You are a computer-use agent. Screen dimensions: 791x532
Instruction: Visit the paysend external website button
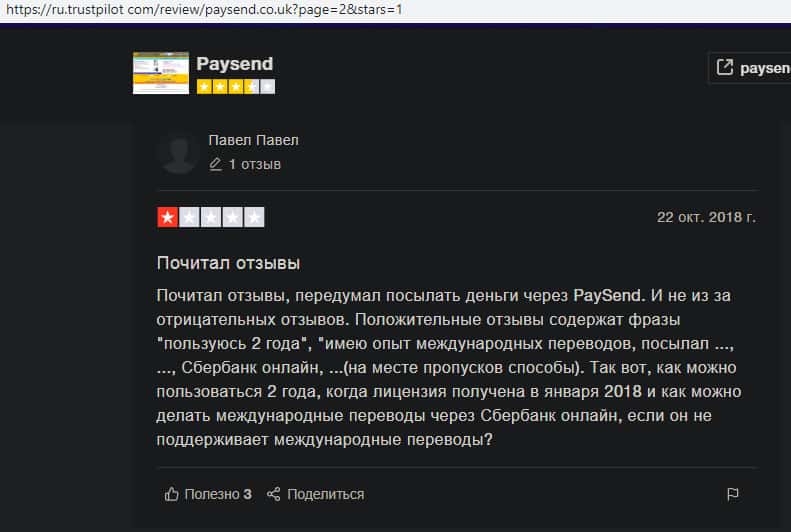752,68
